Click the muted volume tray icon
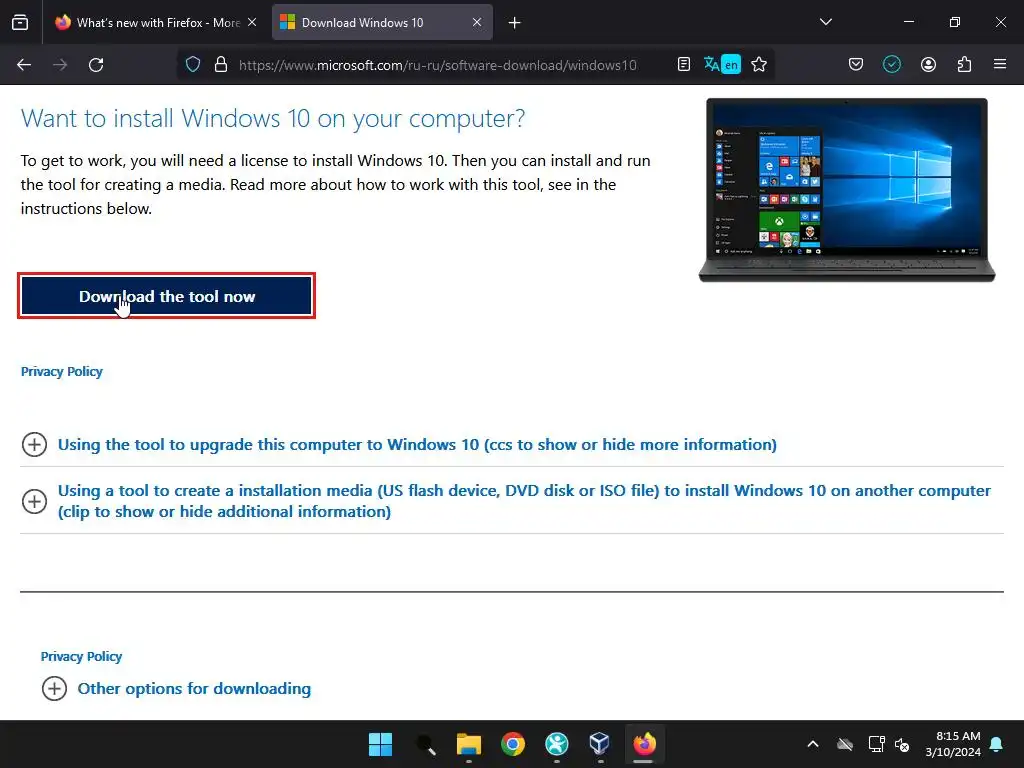 click(x=903, y=744)
